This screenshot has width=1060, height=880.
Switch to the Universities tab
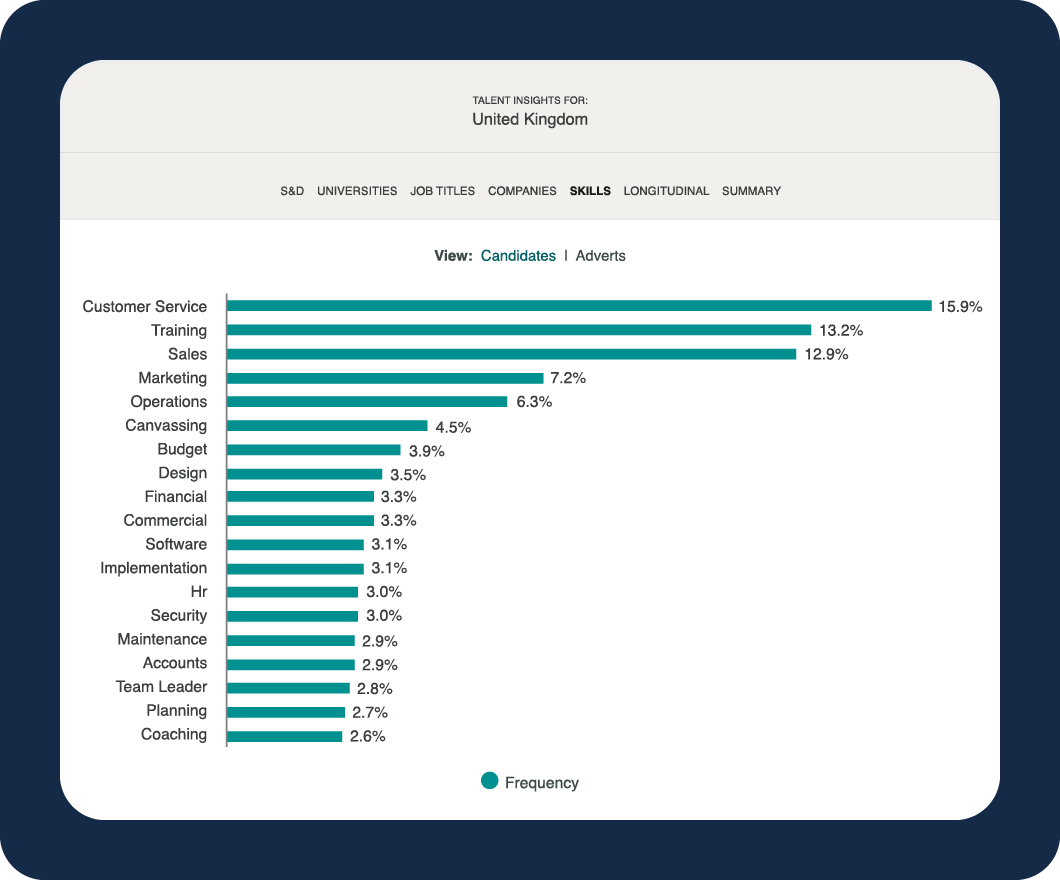[x=357, y=191]
